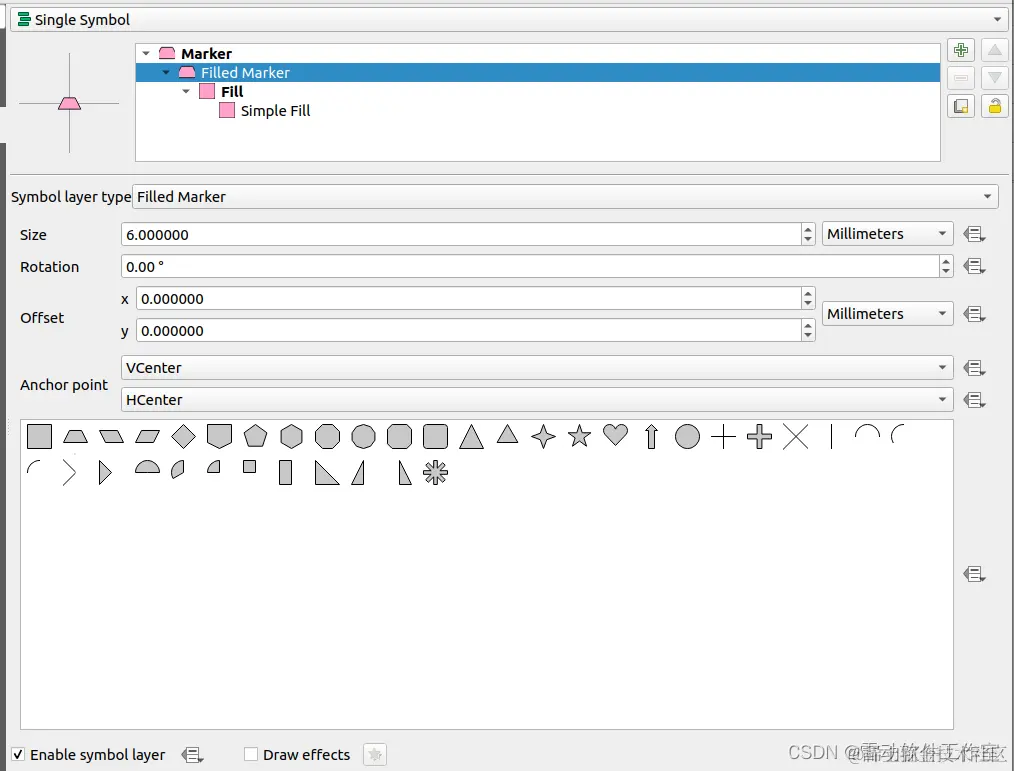Collapse the Filled Marker tree node
1014x771 pixels.
click(166, 72)
